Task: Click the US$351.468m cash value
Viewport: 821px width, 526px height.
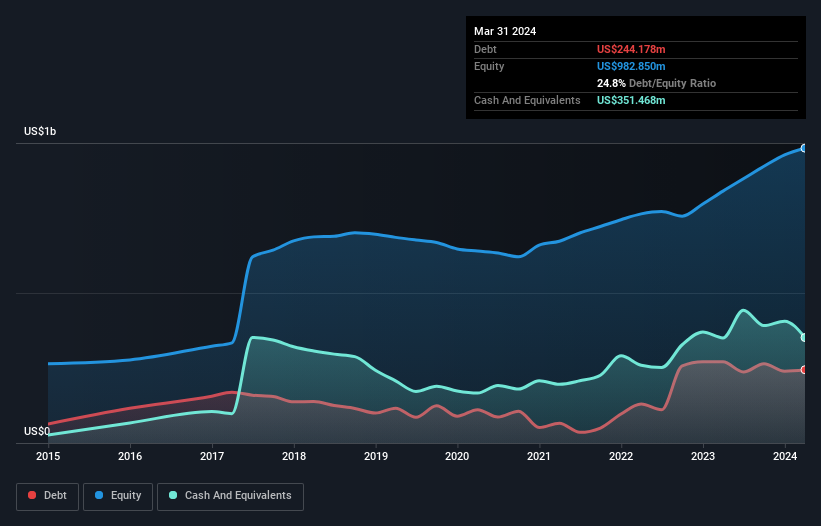Action: point(631,100)
